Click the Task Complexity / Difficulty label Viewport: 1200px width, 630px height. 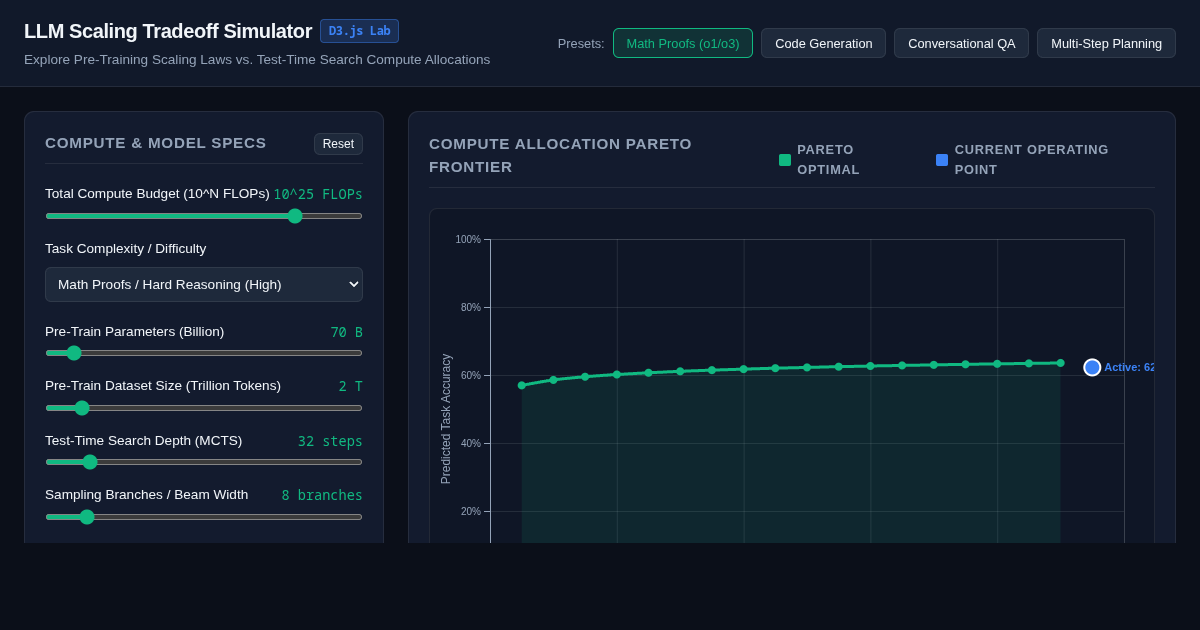[126, 248]
